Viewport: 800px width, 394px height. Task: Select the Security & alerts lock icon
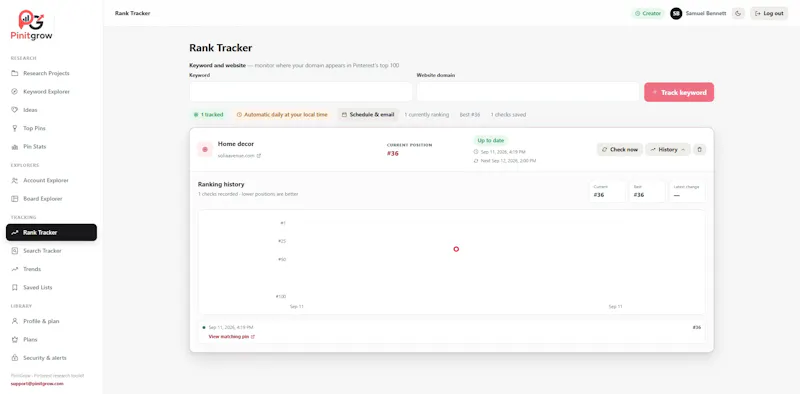tap(14, 358)
